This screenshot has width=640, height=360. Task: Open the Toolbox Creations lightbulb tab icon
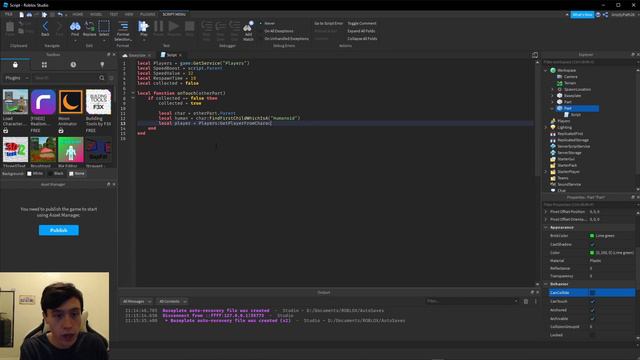102,65
